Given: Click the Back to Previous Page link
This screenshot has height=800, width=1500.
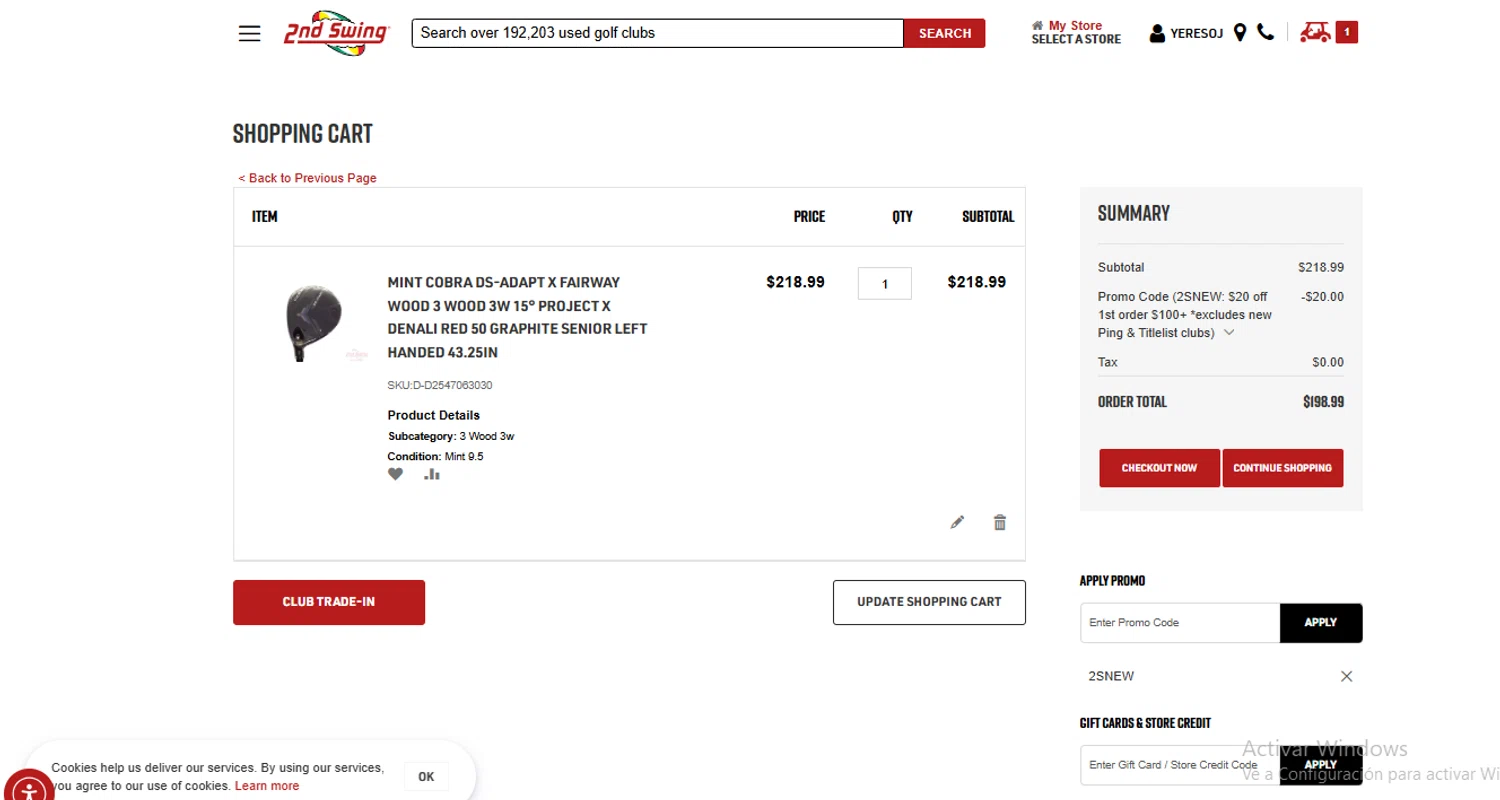Looking at the screenshot, I should (307, 178).
